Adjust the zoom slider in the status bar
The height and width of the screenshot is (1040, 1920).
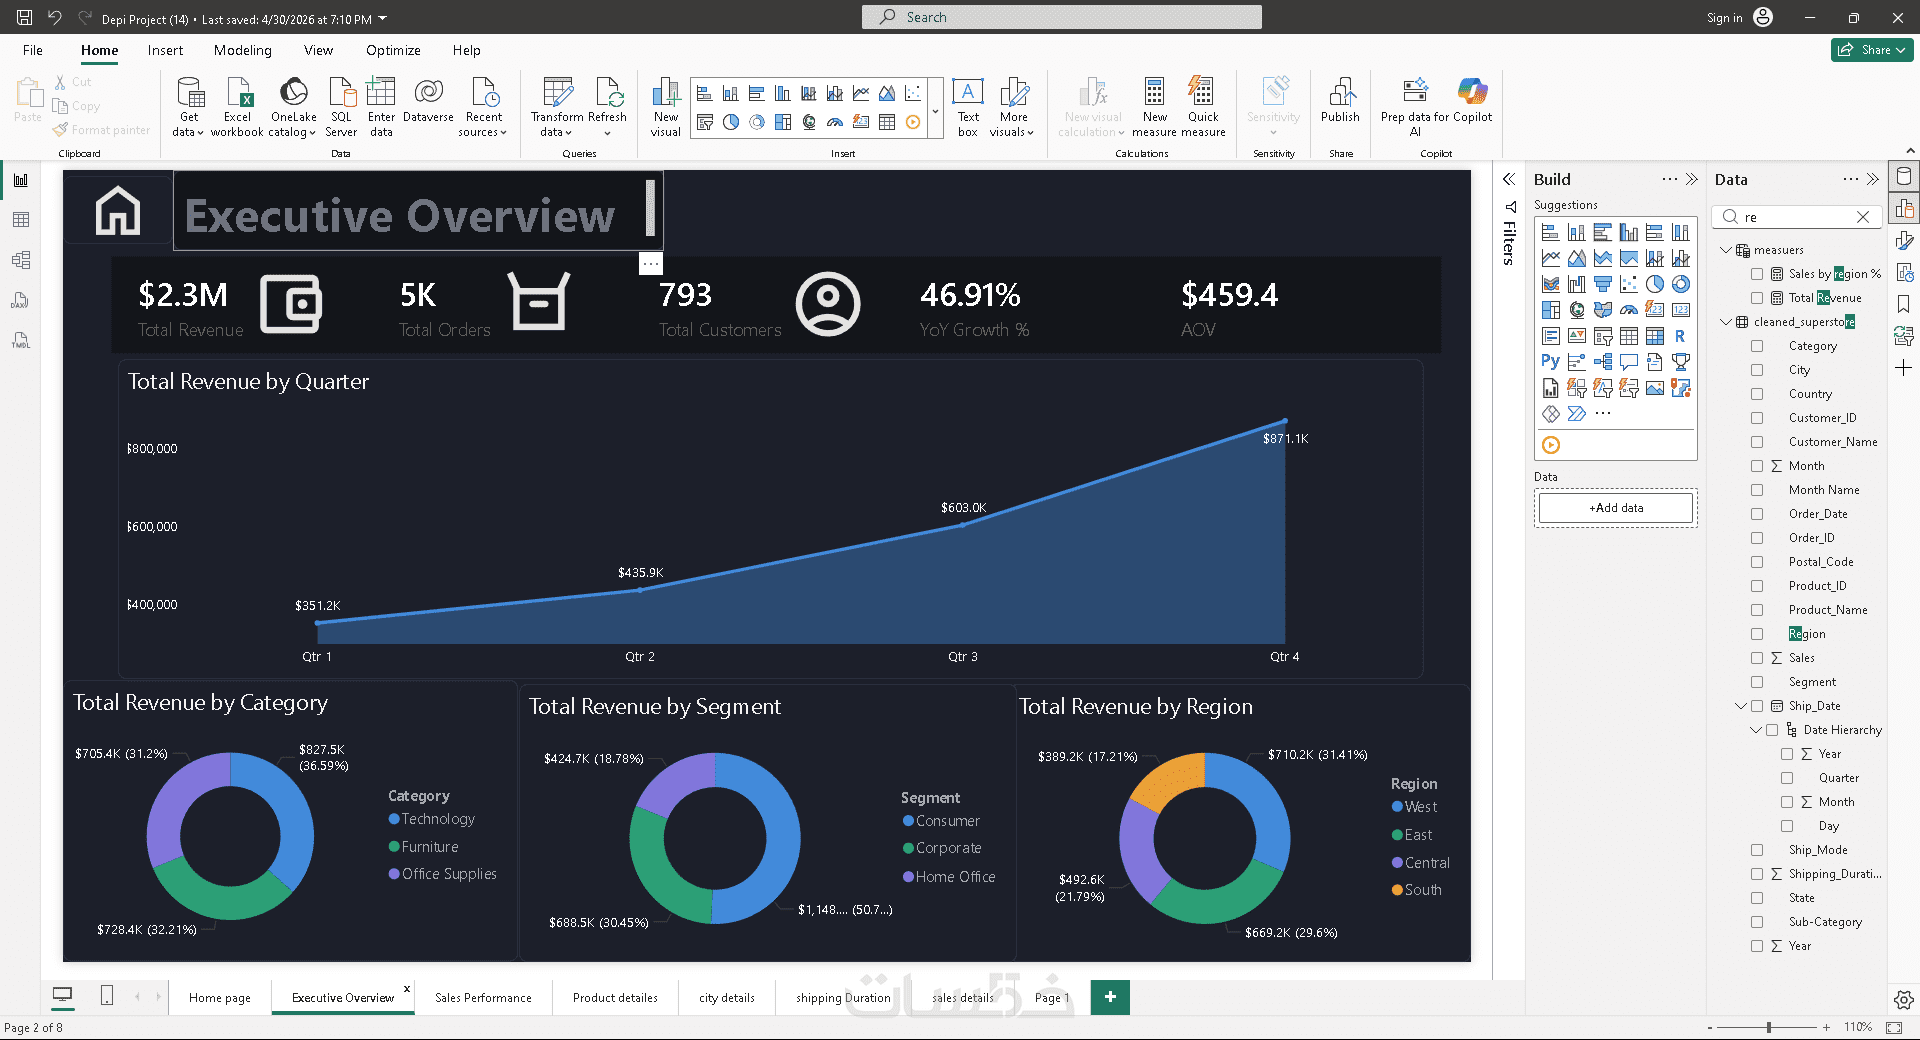(1768, 1027)
